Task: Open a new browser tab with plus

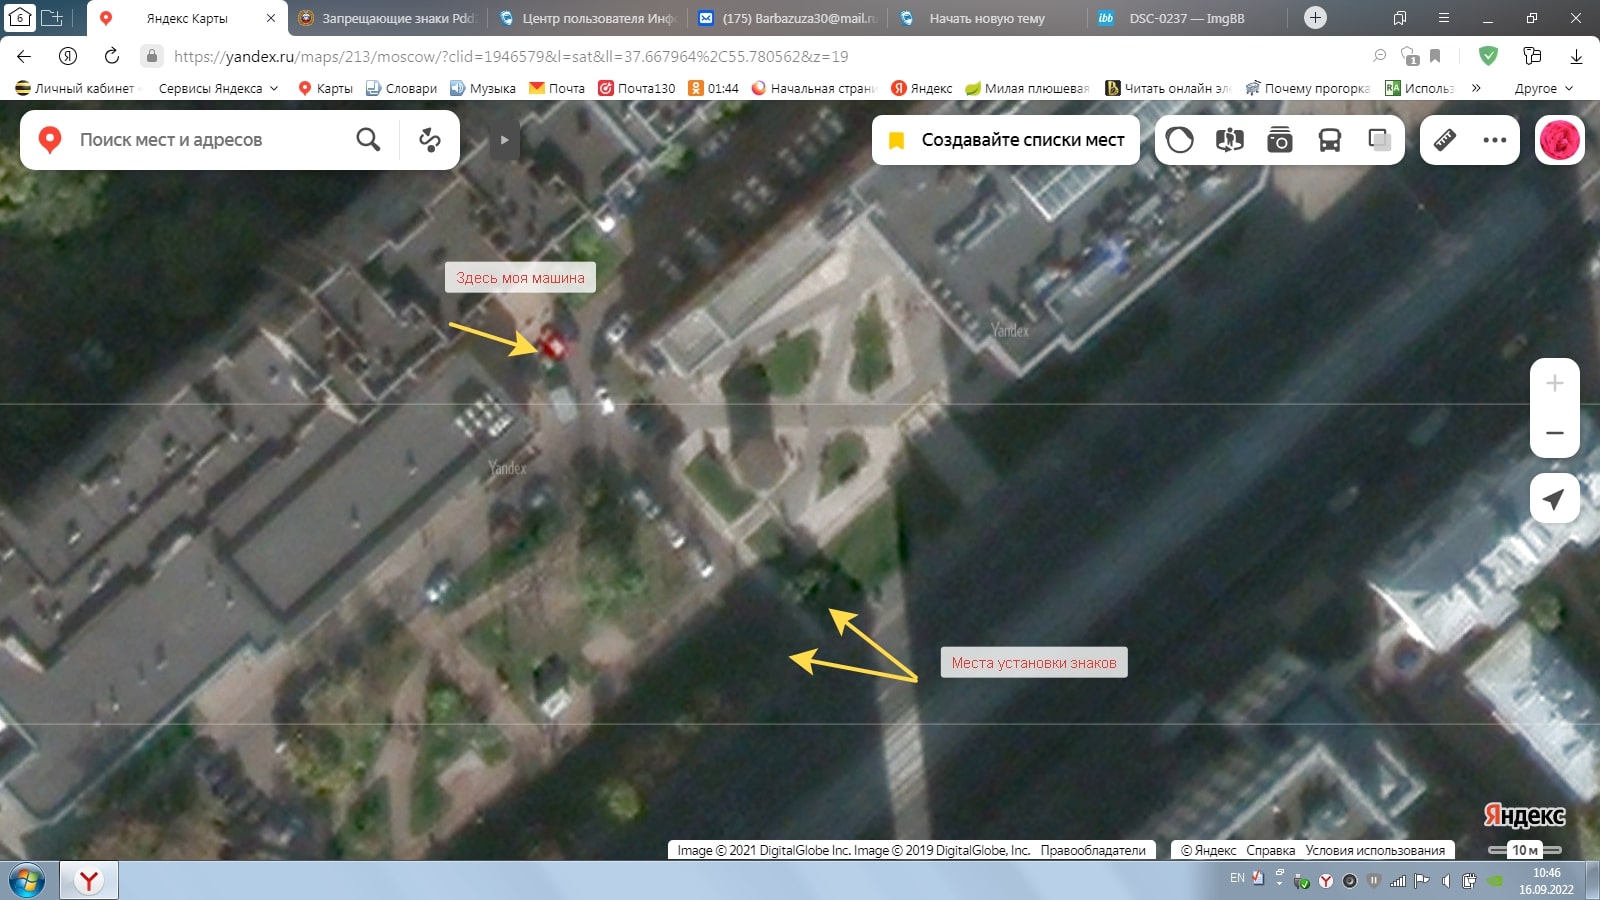Action: [x=1316, y=17]
